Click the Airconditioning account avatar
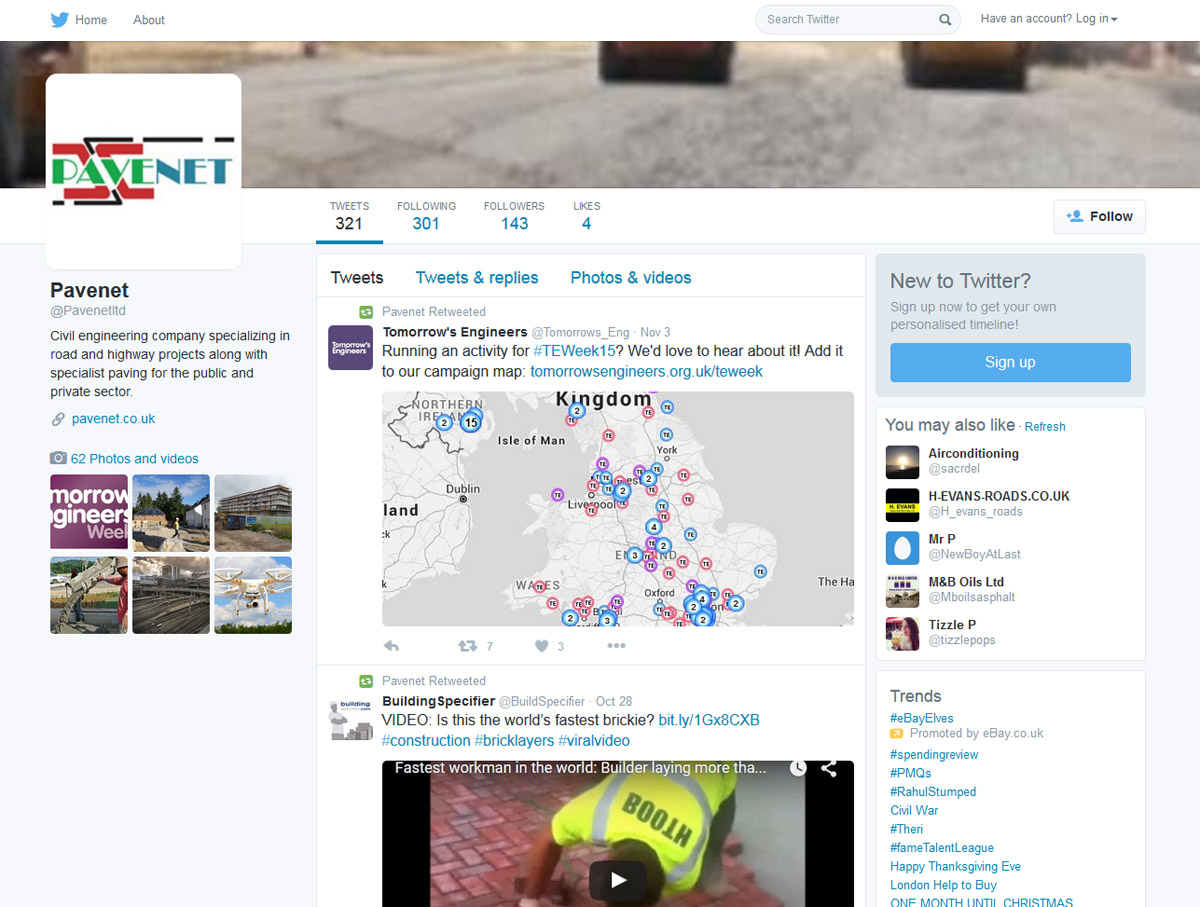Image resolution: width=1200 pixels, height=907 pixels. [x=902, y=462]
